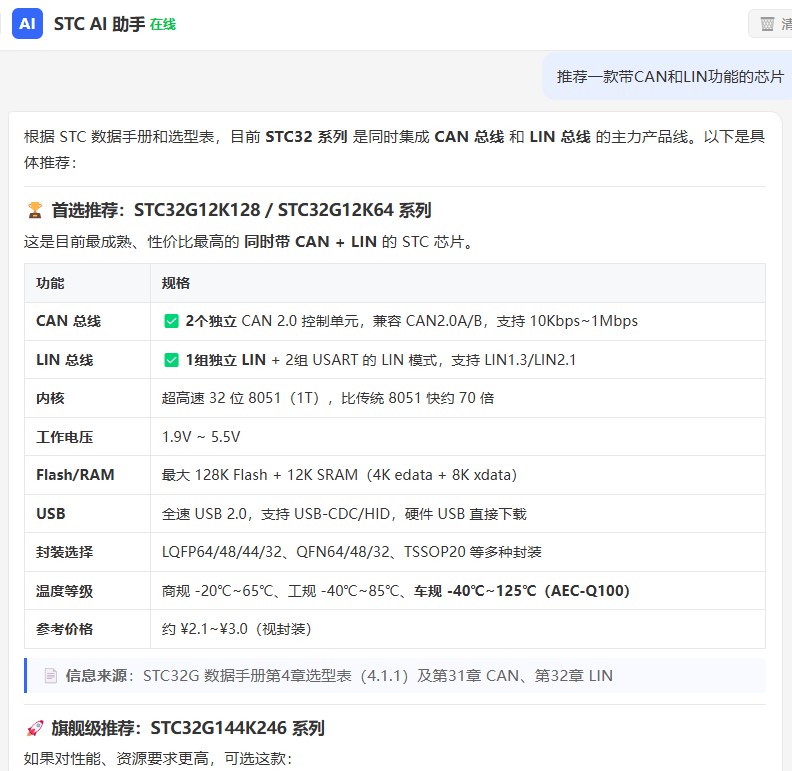This screenshot has width=792, height=771.
Task: Click the USB row specification text
Action: pos(344,514)
